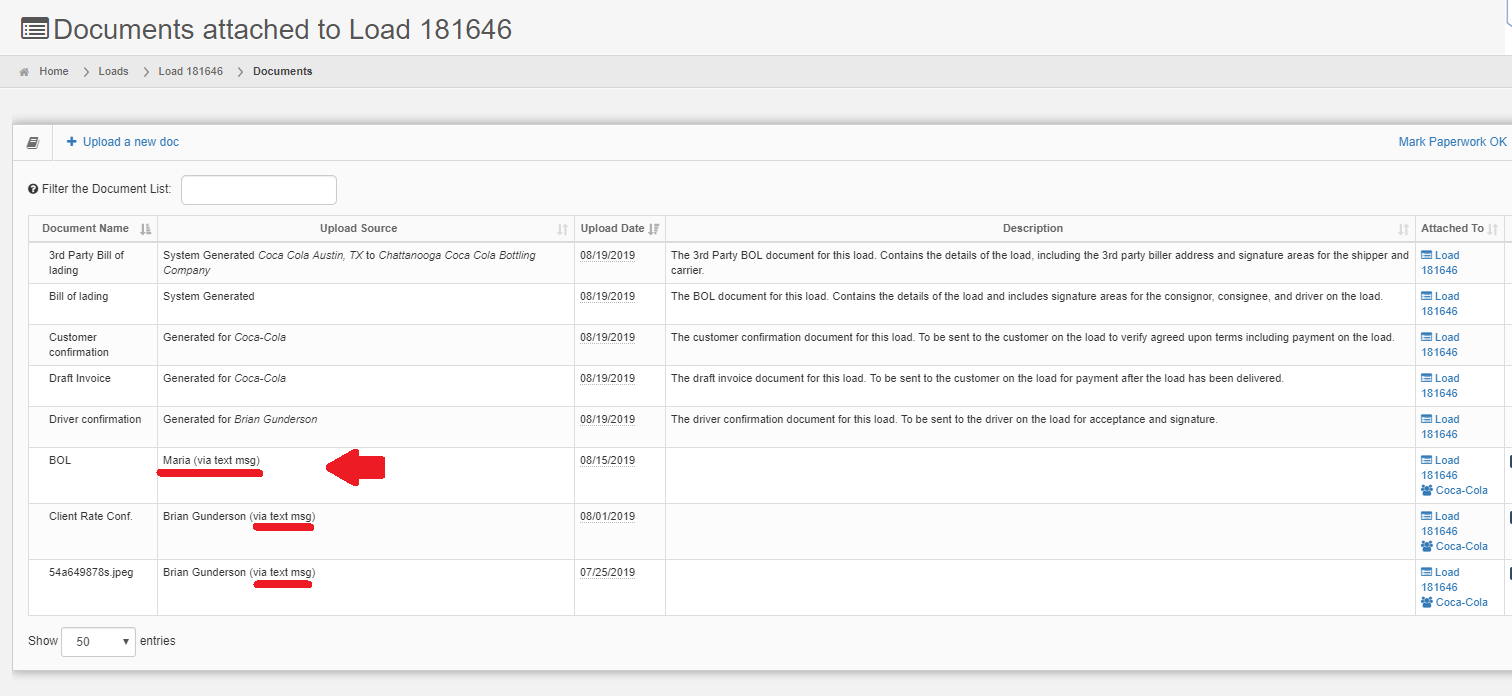This screenshot has height=696, width=1512.
Task: Click Documents breadcrumb item
Action: pos(282,72)
